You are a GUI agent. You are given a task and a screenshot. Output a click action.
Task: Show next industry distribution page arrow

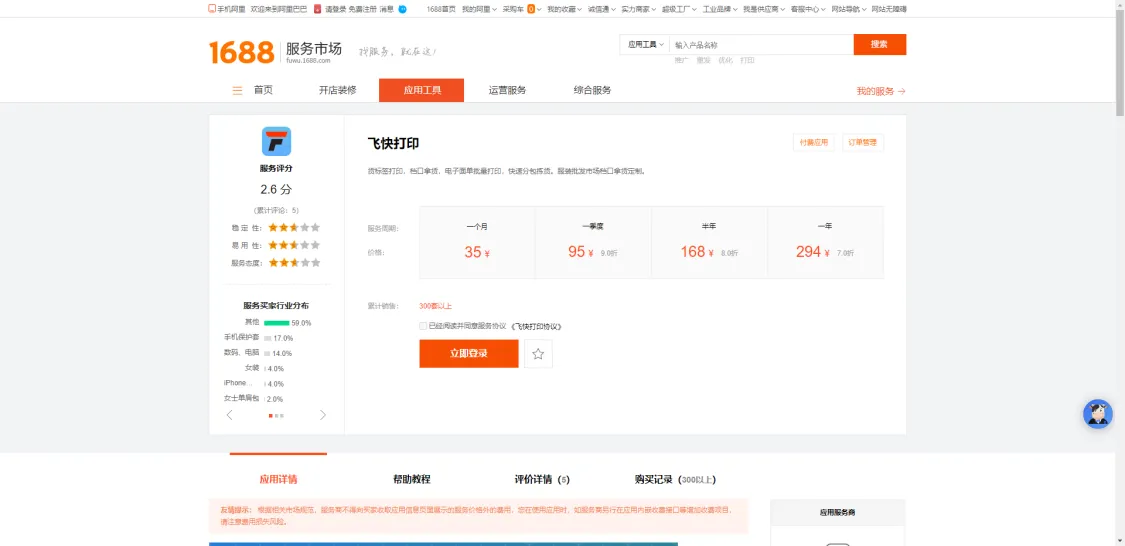323,415
